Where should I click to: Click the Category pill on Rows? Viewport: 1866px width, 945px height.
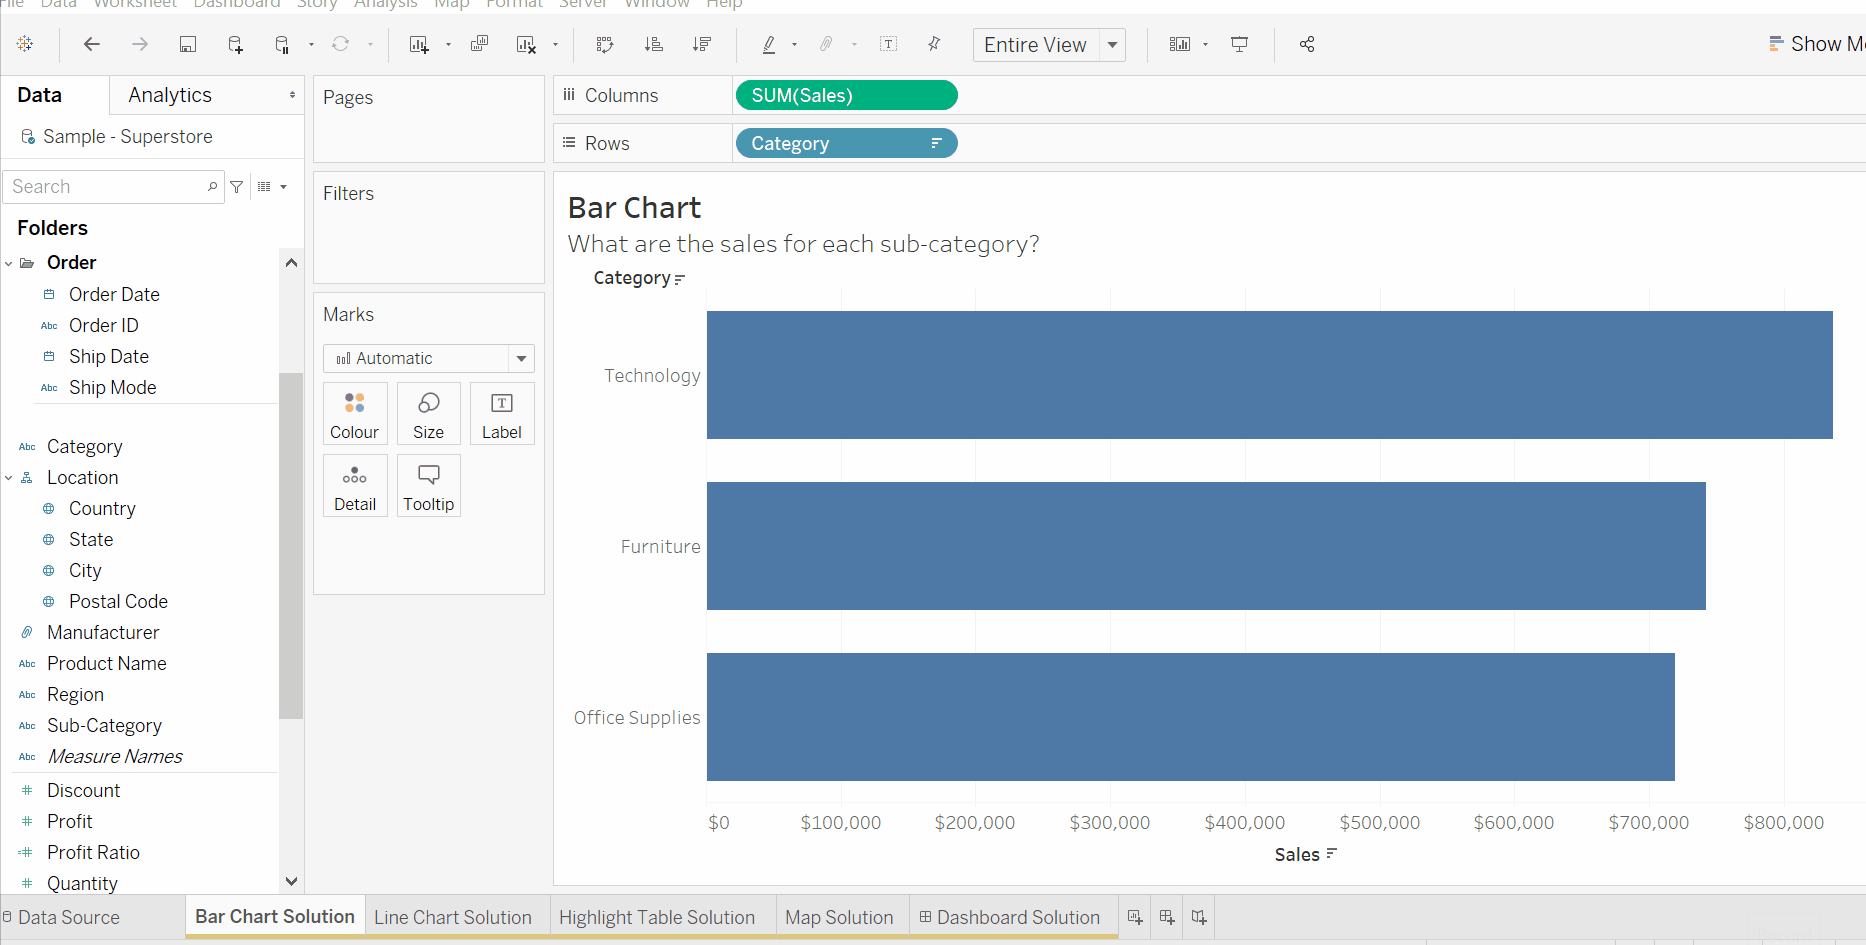(x=847, y=143)
